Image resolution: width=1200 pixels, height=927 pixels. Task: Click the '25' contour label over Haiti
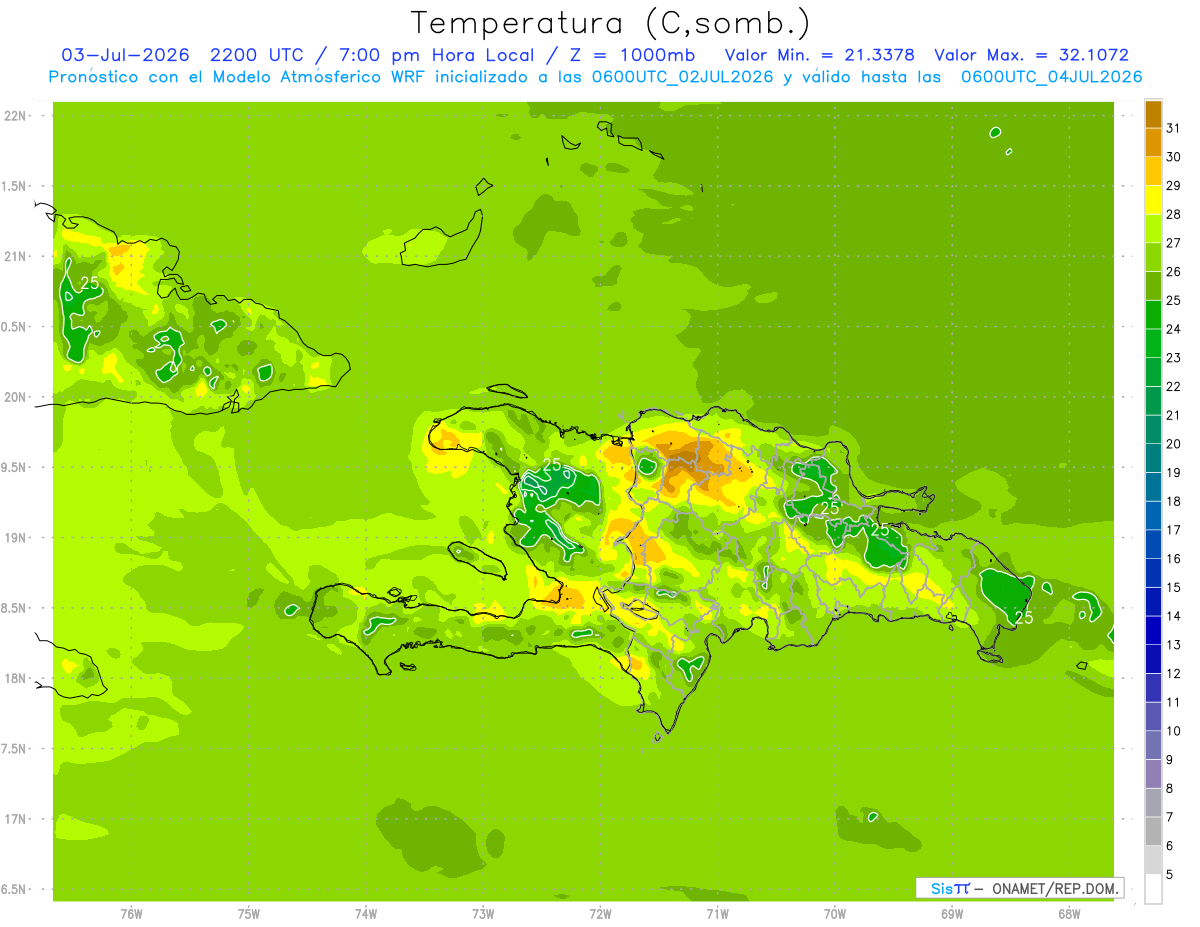[x=552, y=464]
